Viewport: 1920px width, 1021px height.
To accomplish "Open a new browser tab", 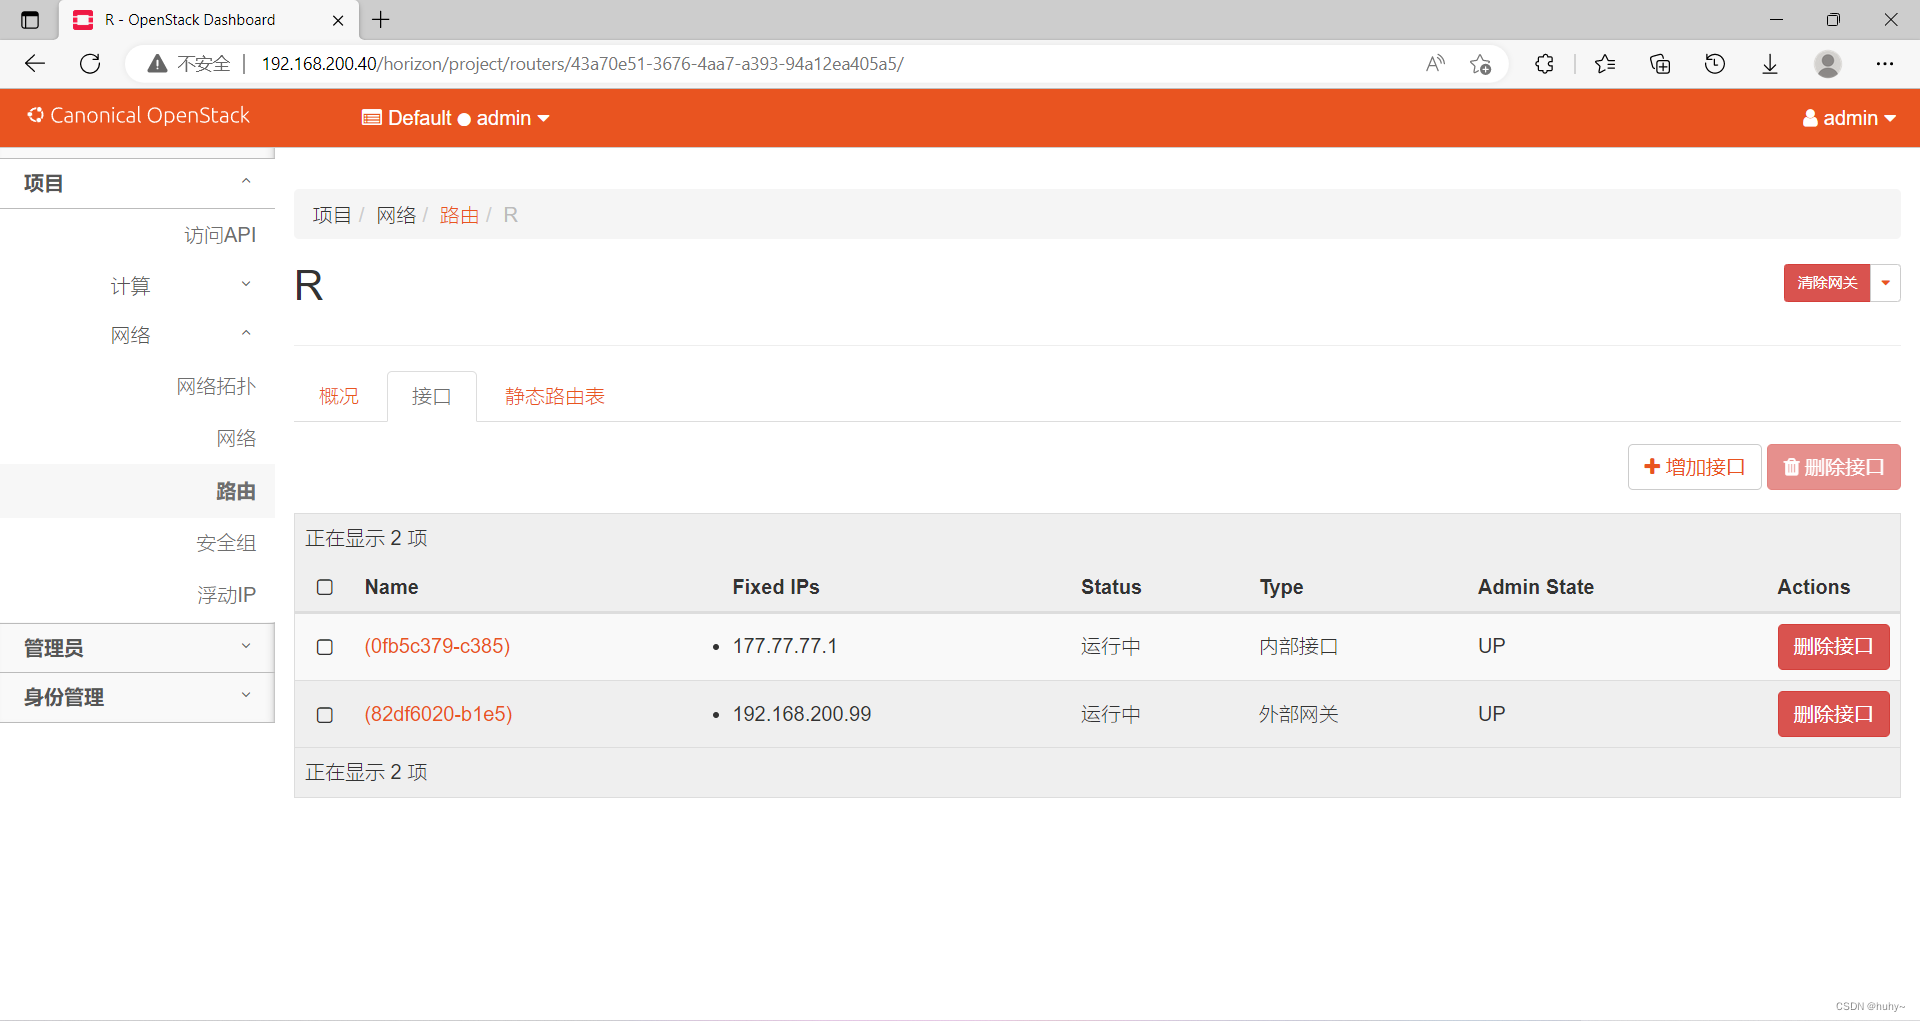I will 381,19.
